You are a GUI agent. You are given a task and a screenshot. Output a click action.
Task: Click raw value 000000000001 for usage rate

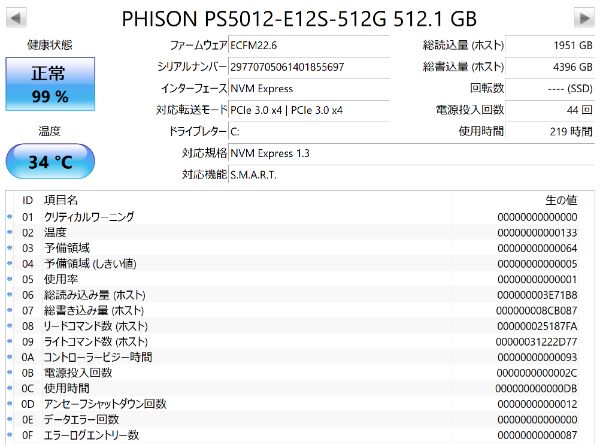(x=537, y=279)
